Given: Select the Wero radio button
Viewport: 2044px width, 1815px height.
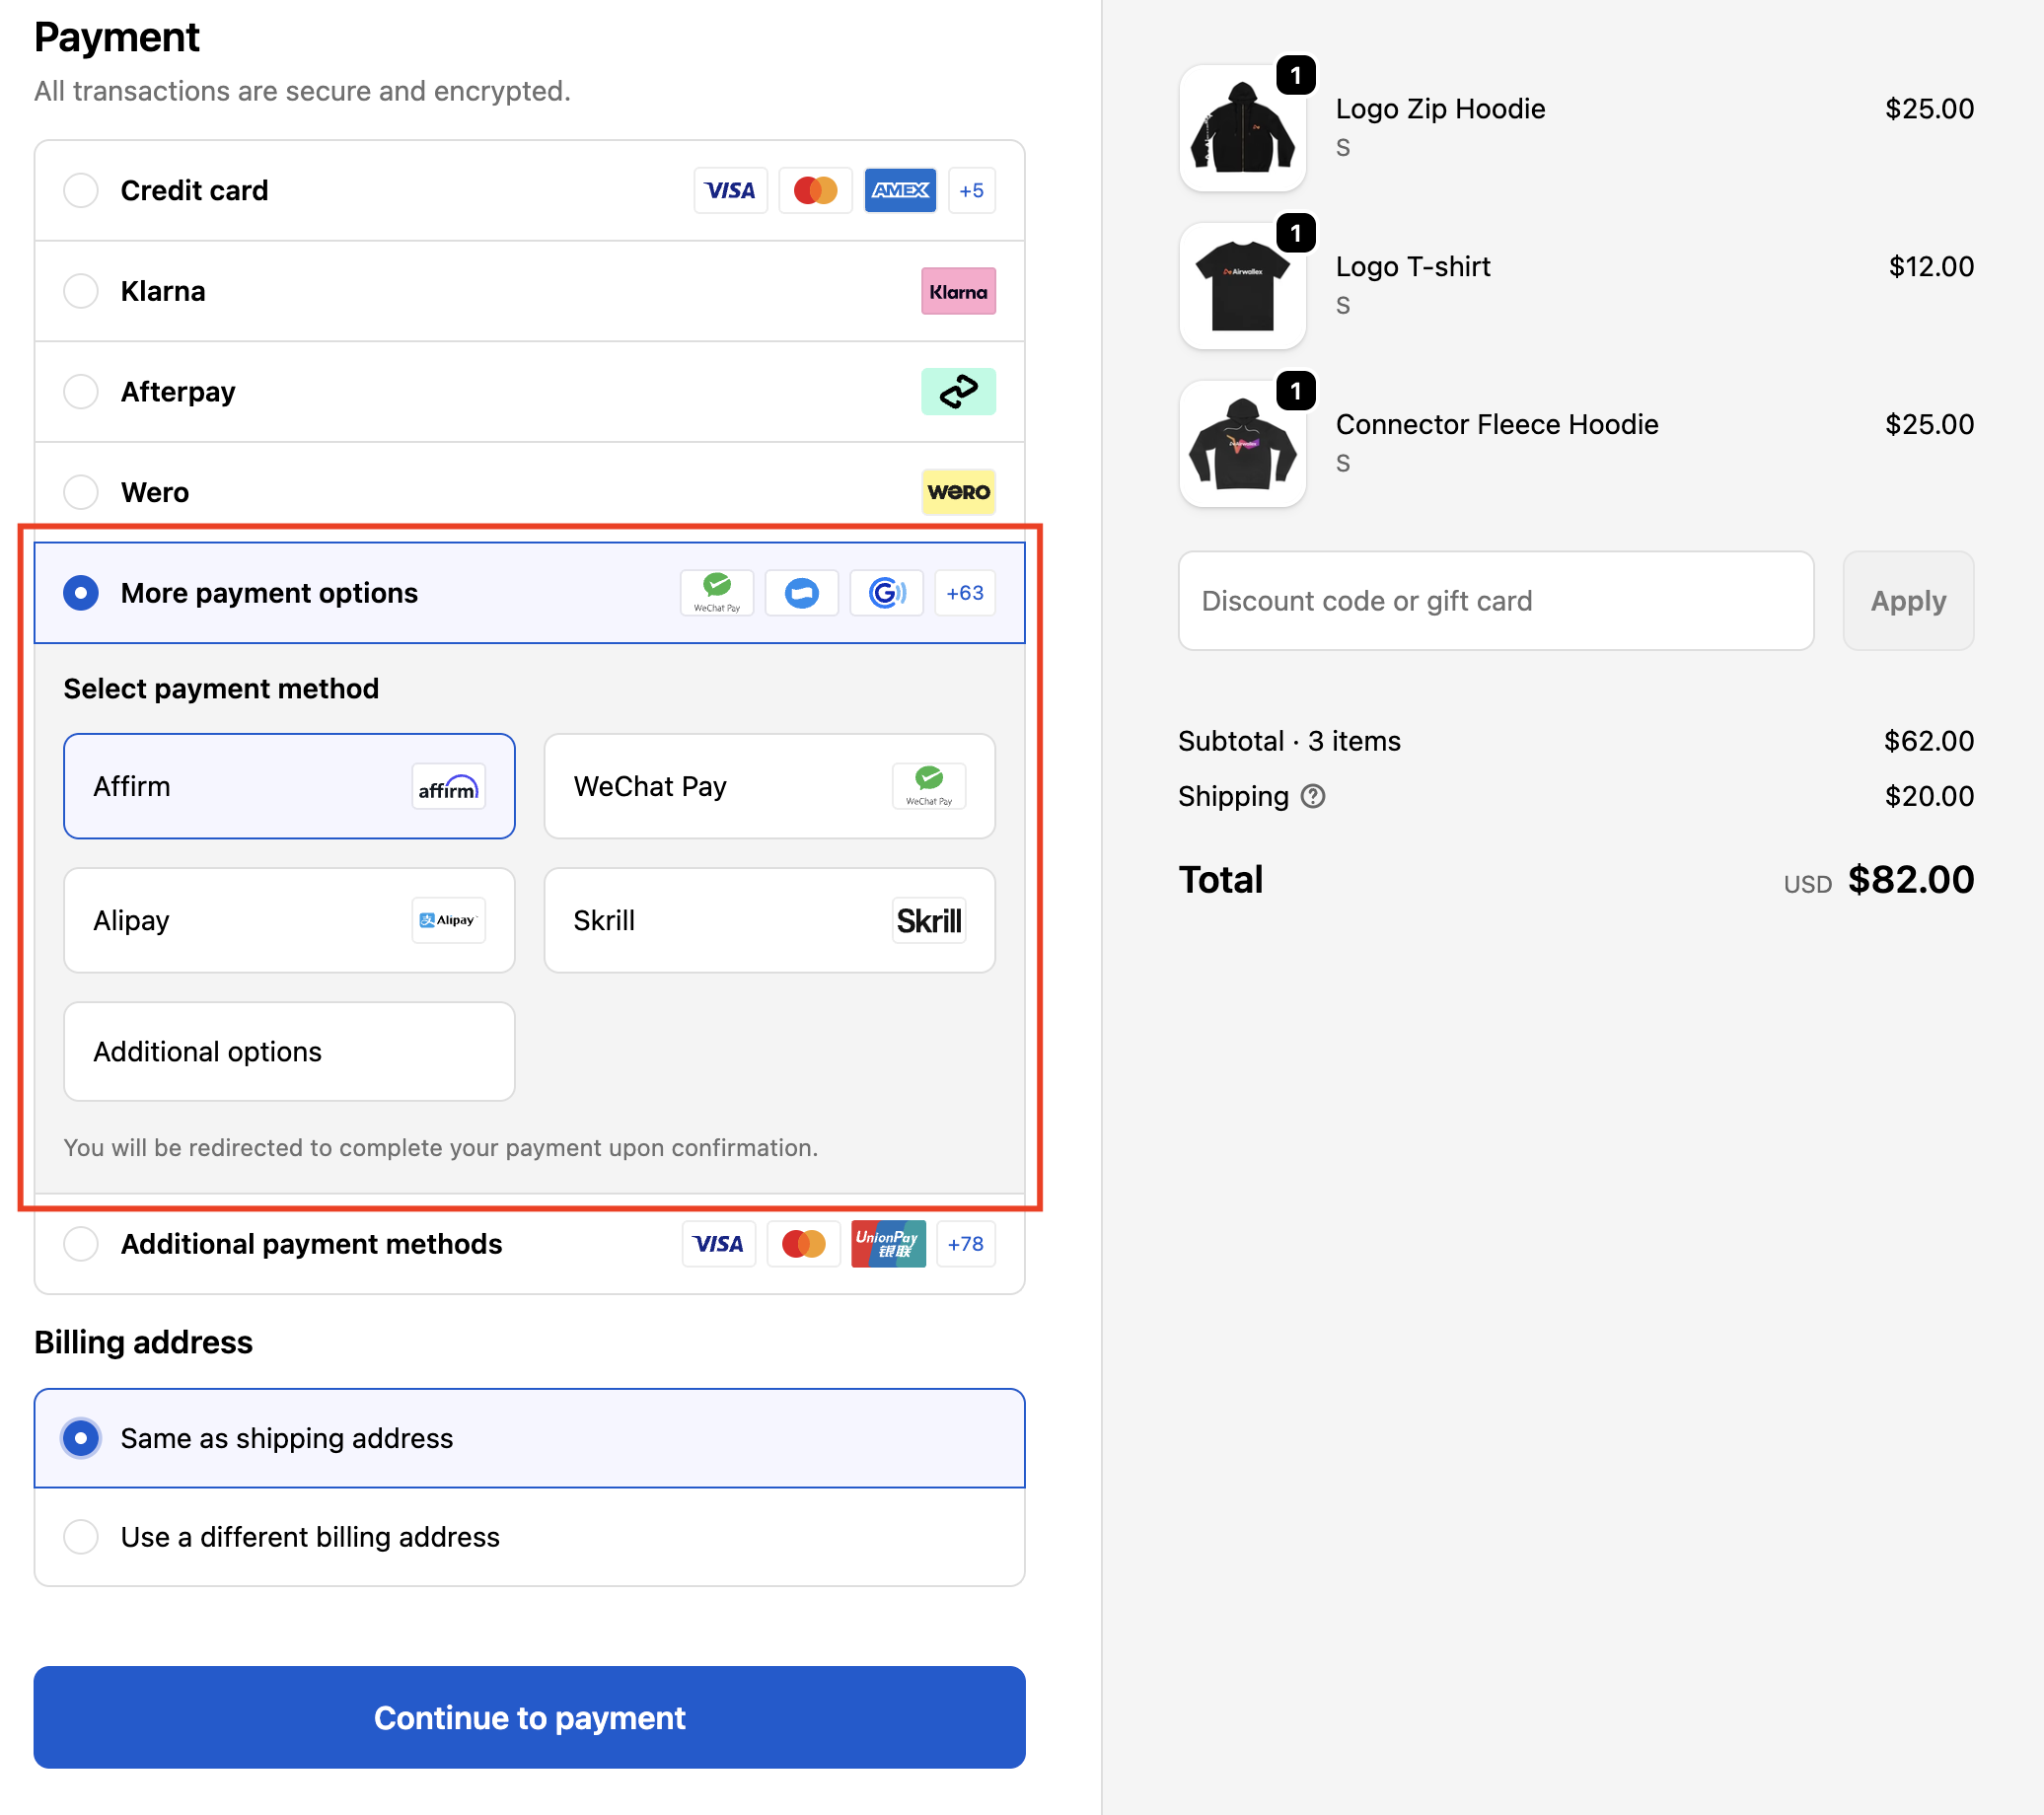Looking at the screenshot, I should 81,492.
